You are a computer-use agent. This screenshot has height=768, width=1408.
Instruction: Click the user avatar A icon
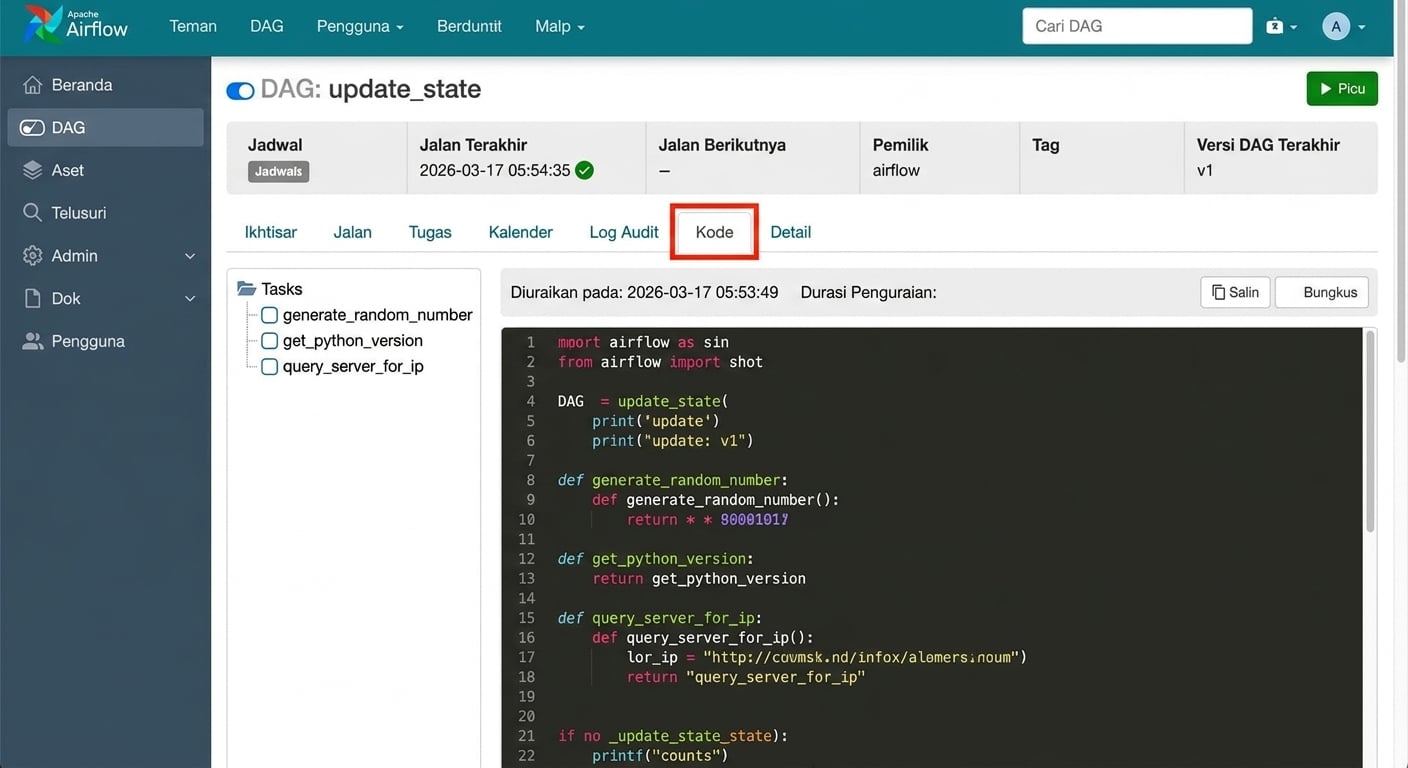point(1336,26)
